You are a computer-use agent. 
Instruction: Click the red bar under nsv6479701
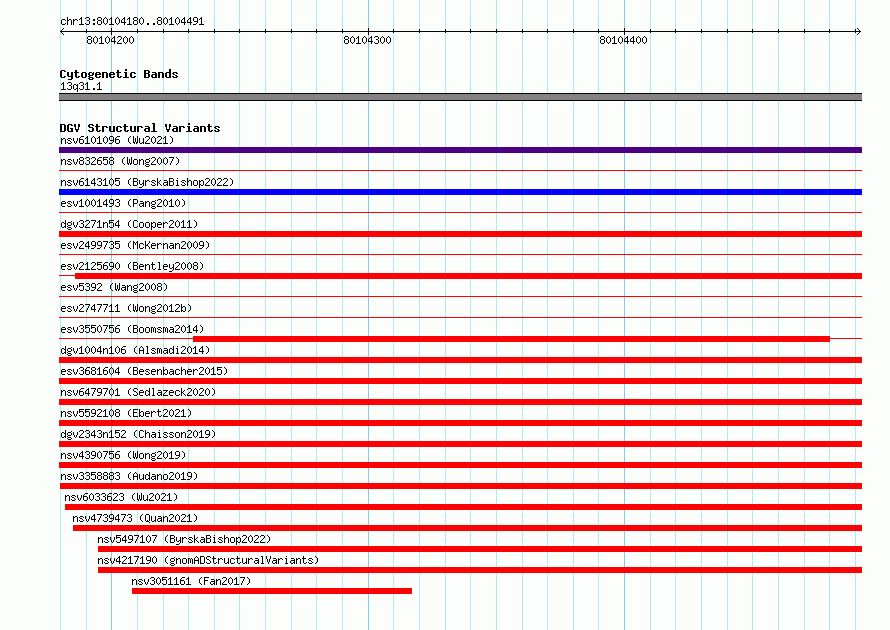460,402
